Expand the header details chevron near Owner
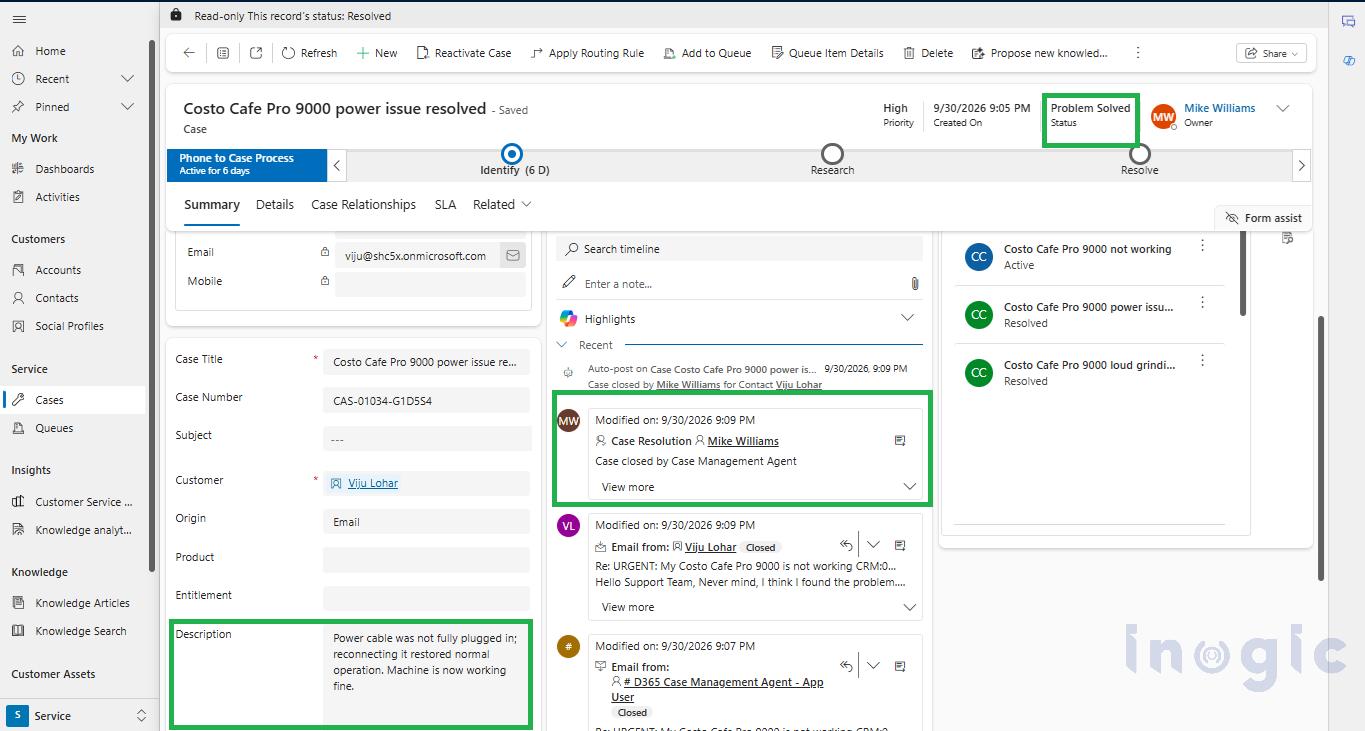 [1283, 109]
